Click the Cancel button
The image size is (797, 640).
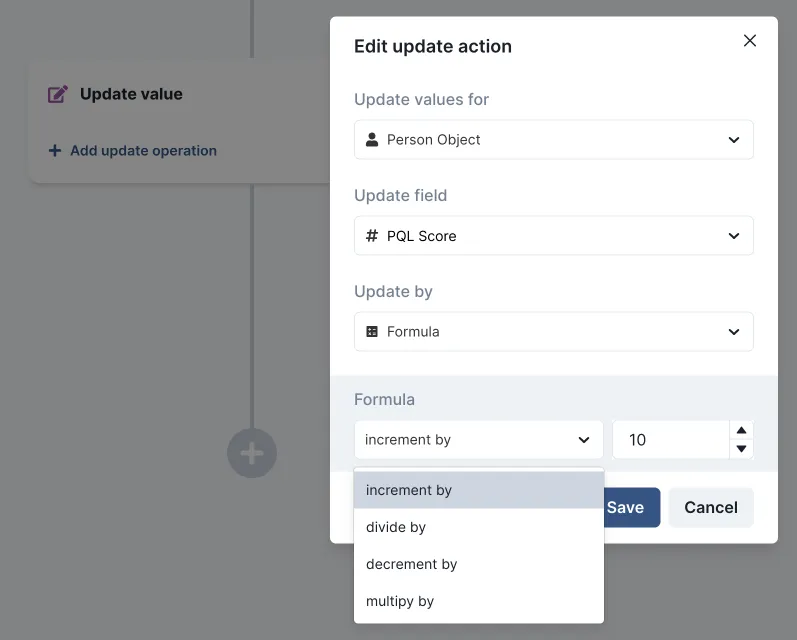710,507
